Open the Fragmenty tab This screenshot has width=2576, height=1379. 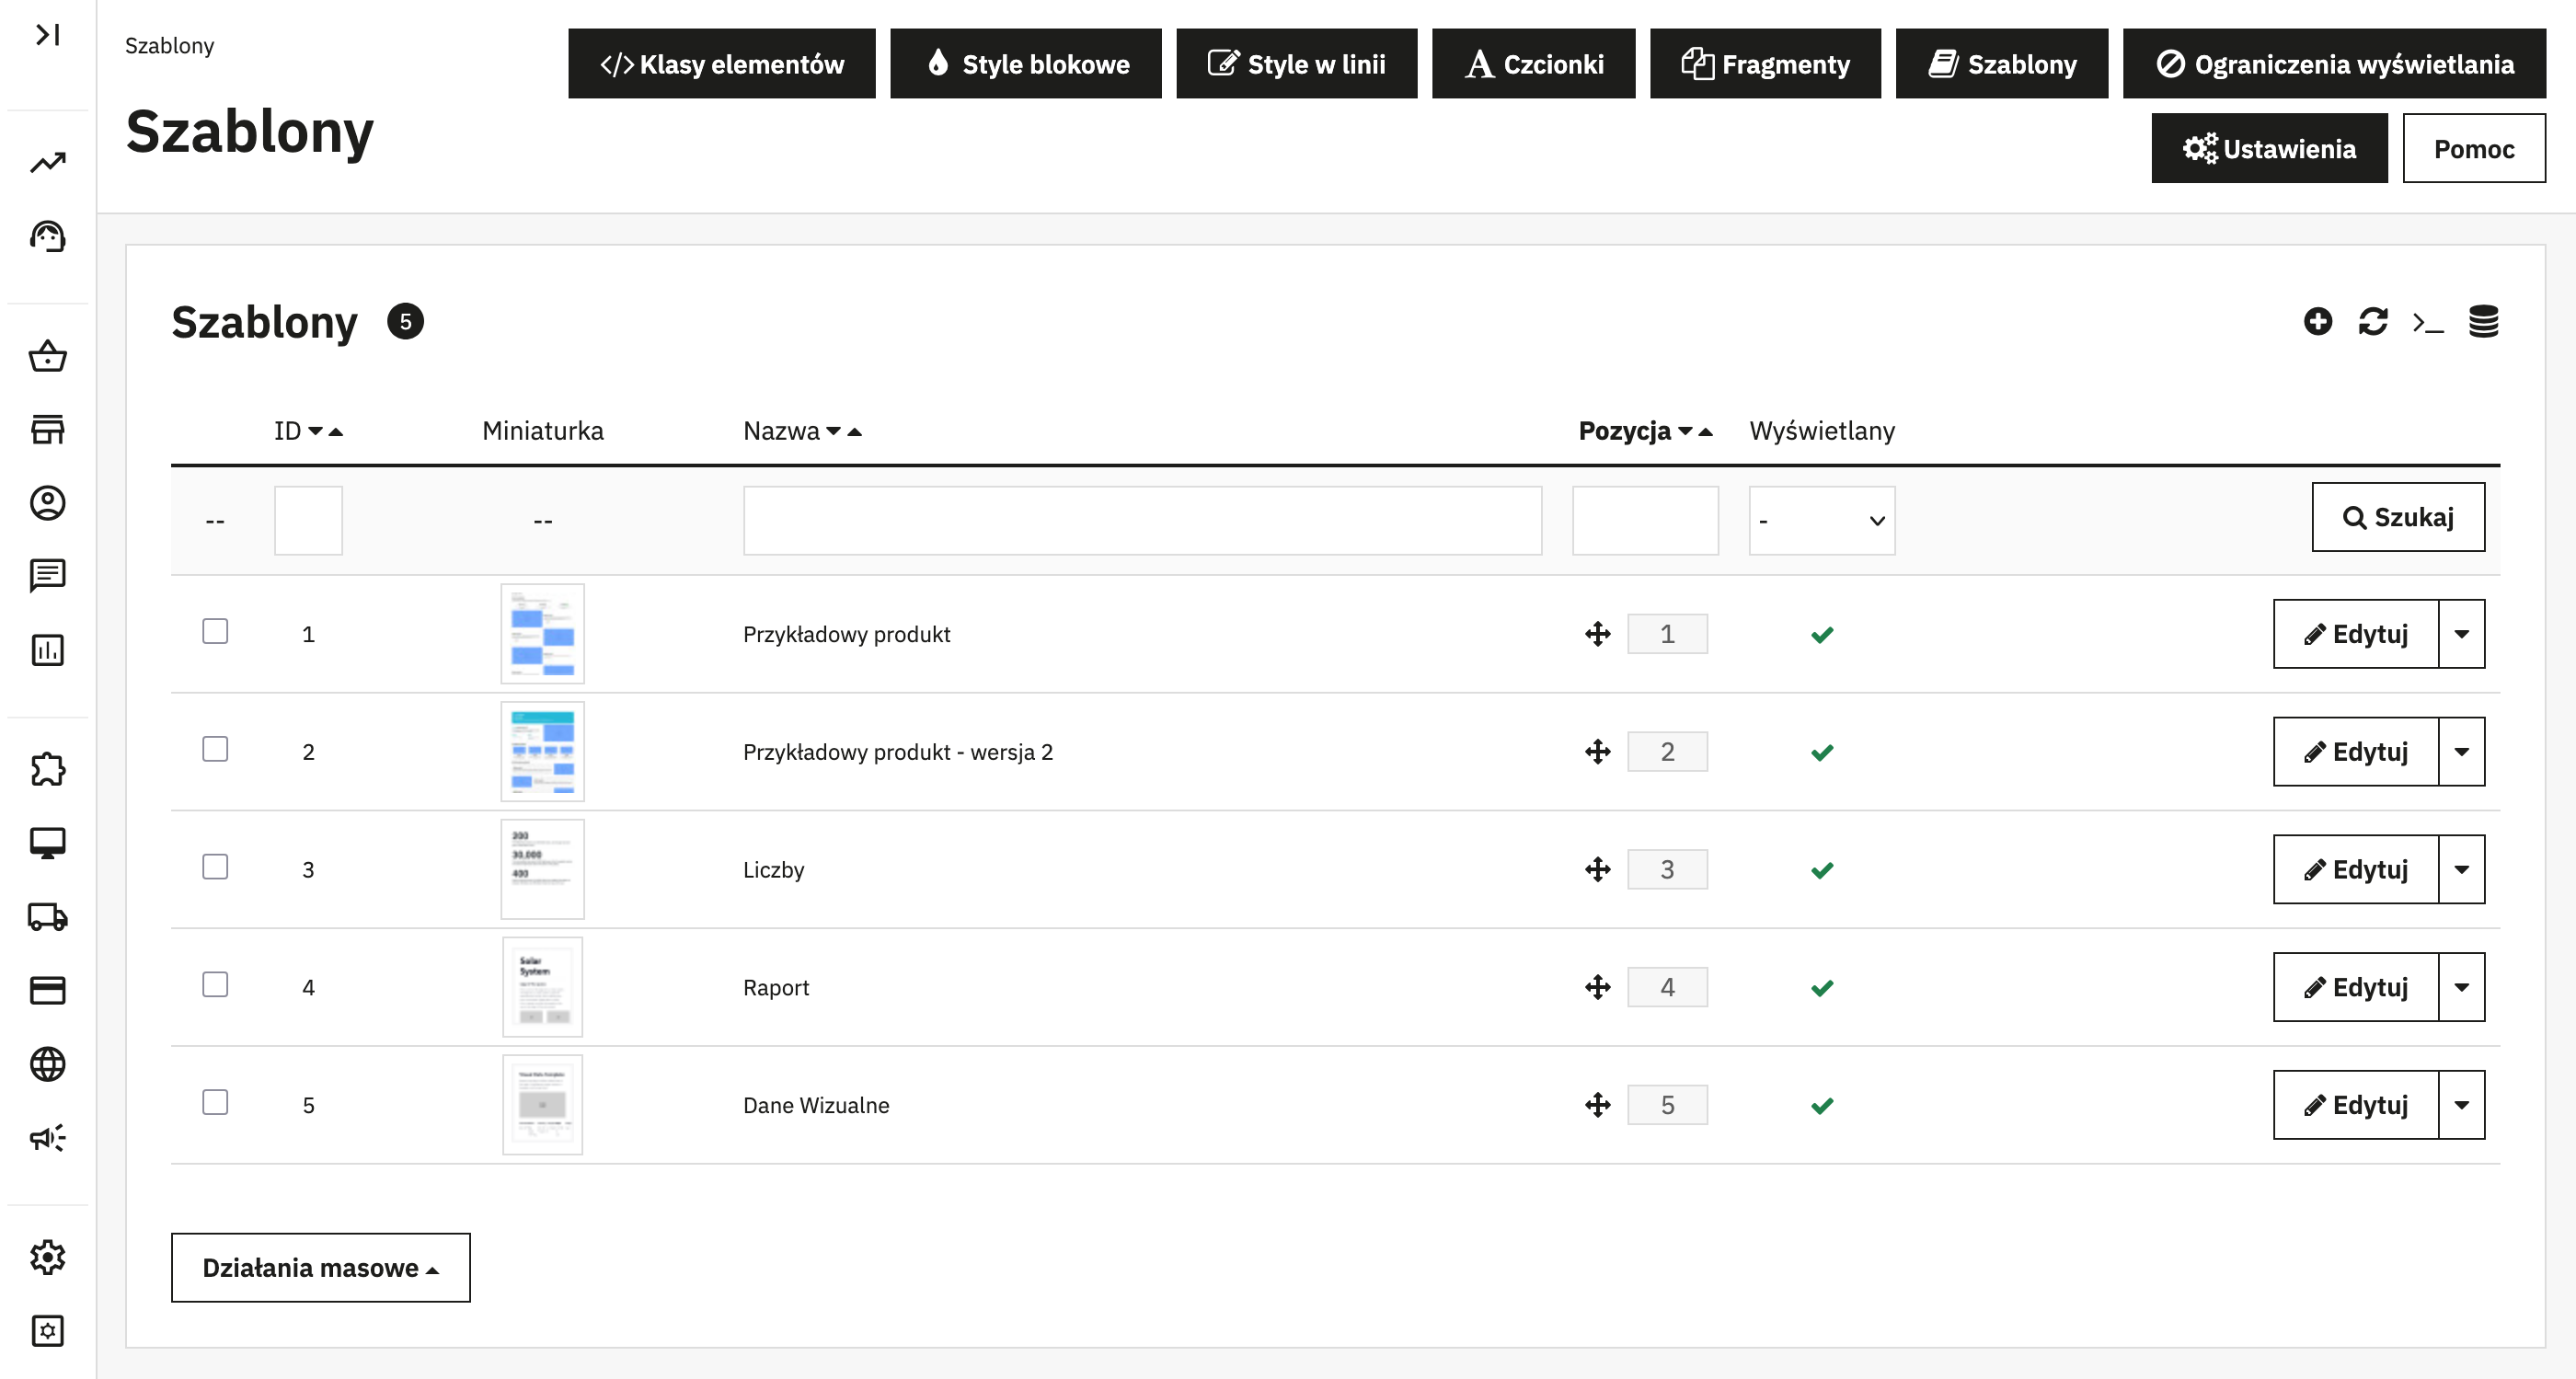point(1765,64)
